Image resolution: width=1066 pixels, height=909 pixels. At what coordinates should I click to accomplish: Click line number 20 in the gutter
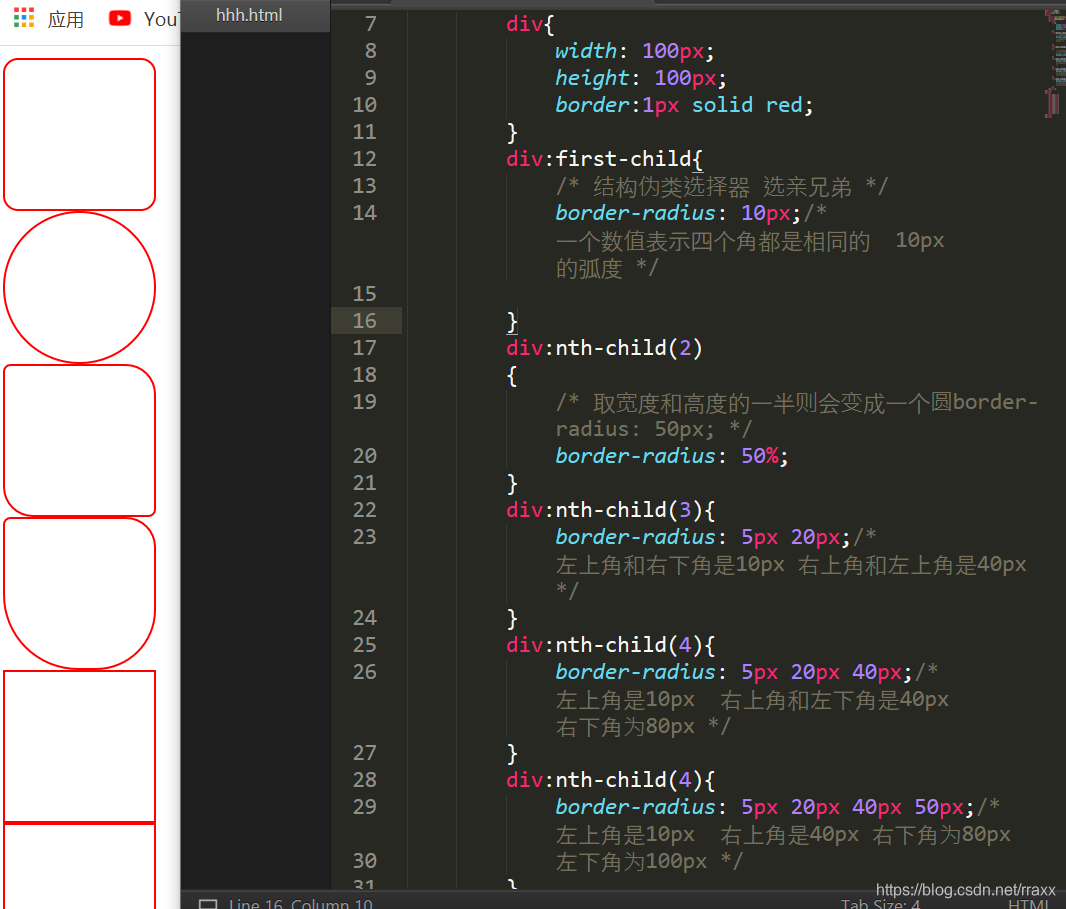coord(364,456)
